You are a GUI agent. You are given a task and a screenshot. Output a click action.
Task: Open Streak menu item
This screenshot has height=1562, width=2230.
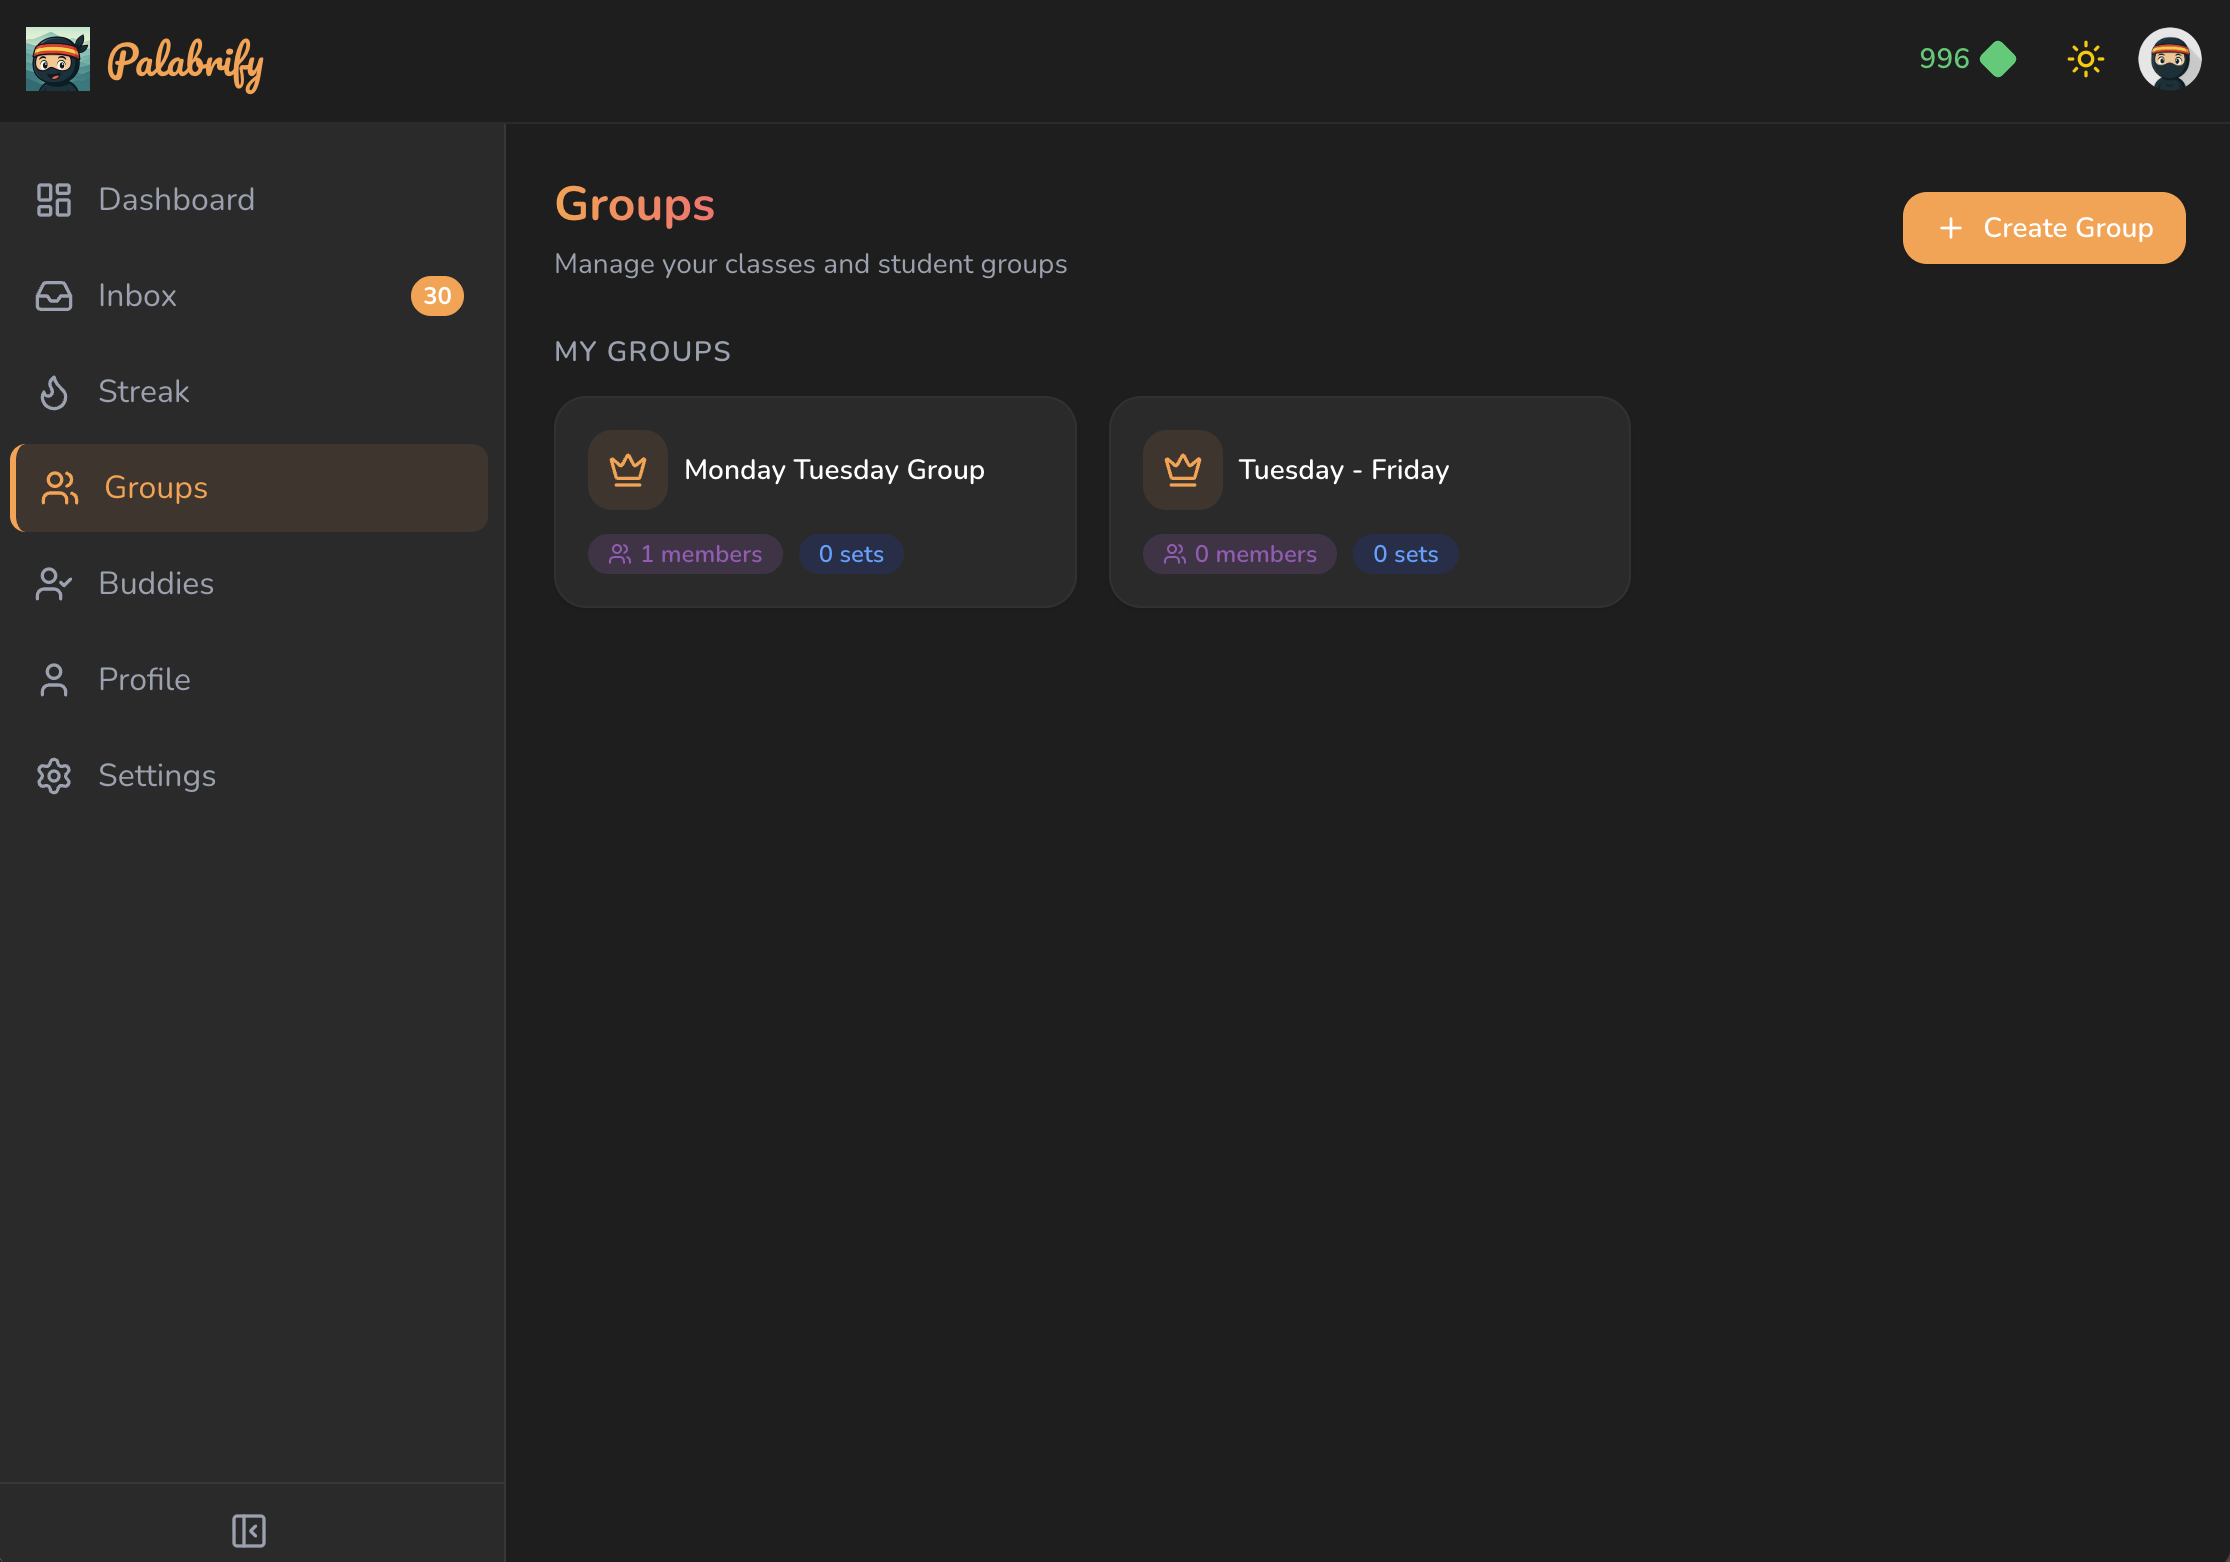tap(249, 392)
